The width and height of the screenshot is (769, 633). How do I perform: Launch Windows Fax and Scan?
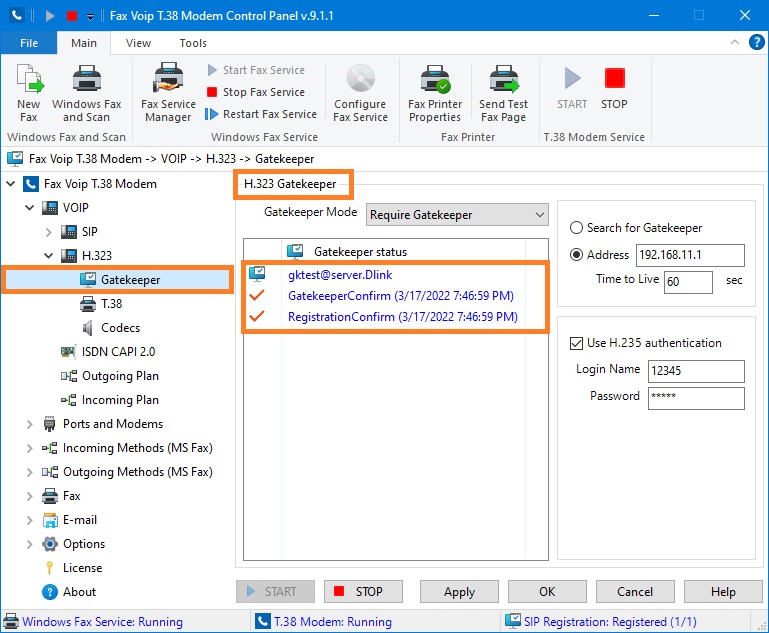[x=86, y=93]
